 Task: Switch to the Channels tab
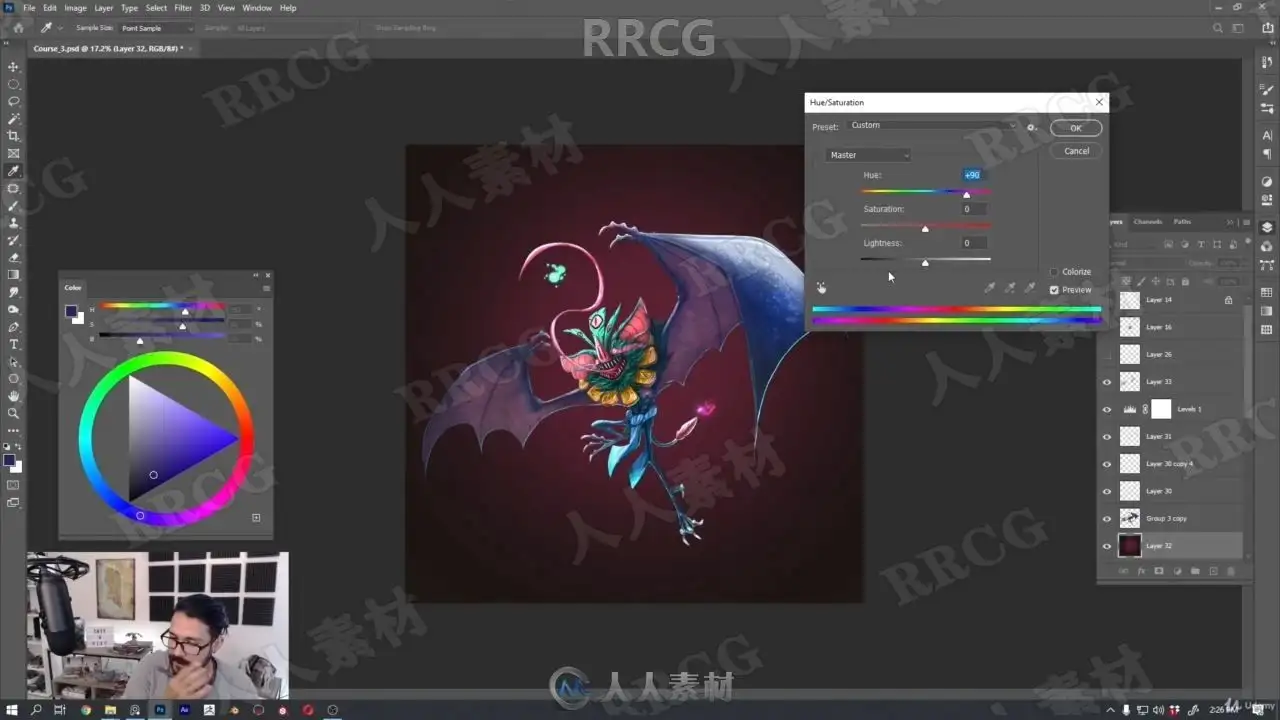pyautogui.click(x=1147, y=222)
